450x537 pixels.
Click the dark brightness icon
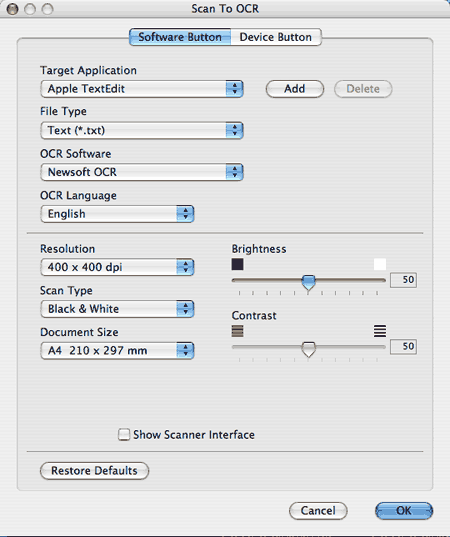tap(237, 264)
